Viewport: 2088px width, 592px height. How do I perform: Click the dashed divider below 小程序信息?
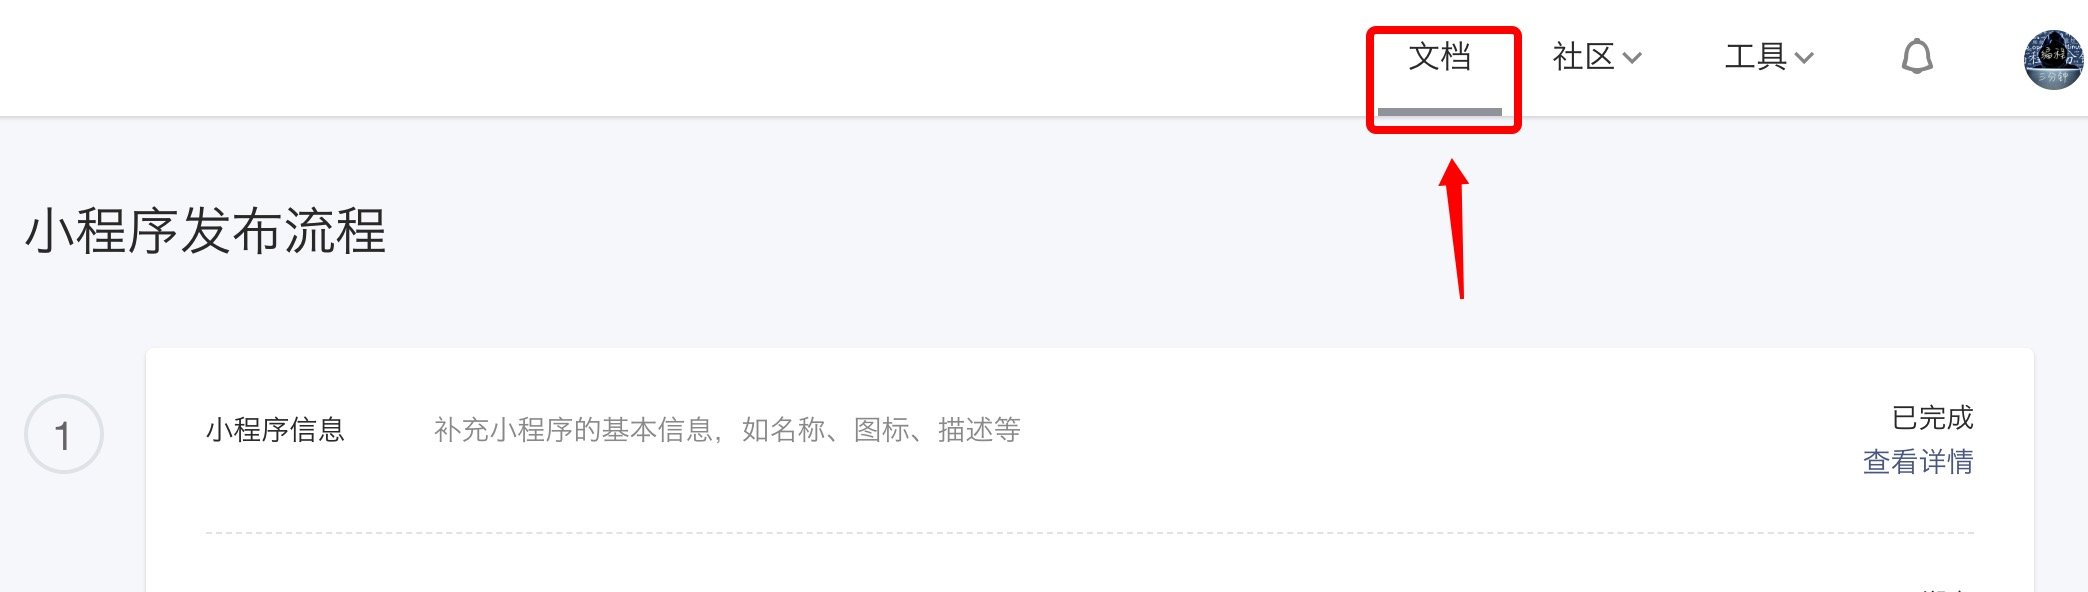[x=1090, y=533]
